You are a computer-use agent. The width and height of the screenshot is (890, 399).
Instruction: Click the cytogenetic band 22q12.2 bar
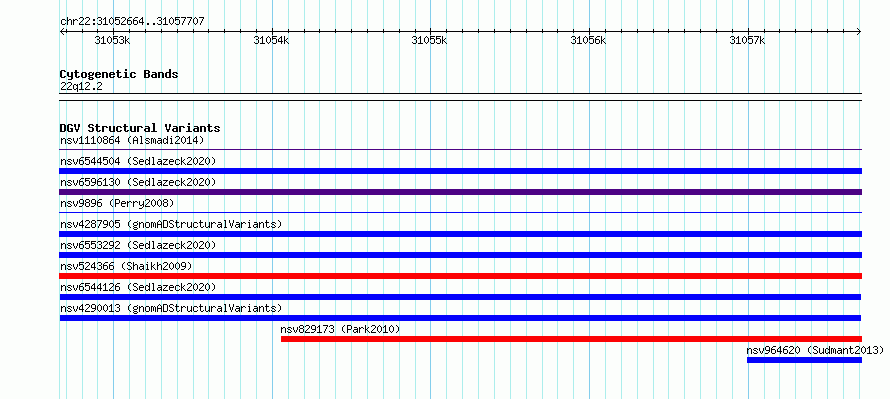click(x=460, y=97)
